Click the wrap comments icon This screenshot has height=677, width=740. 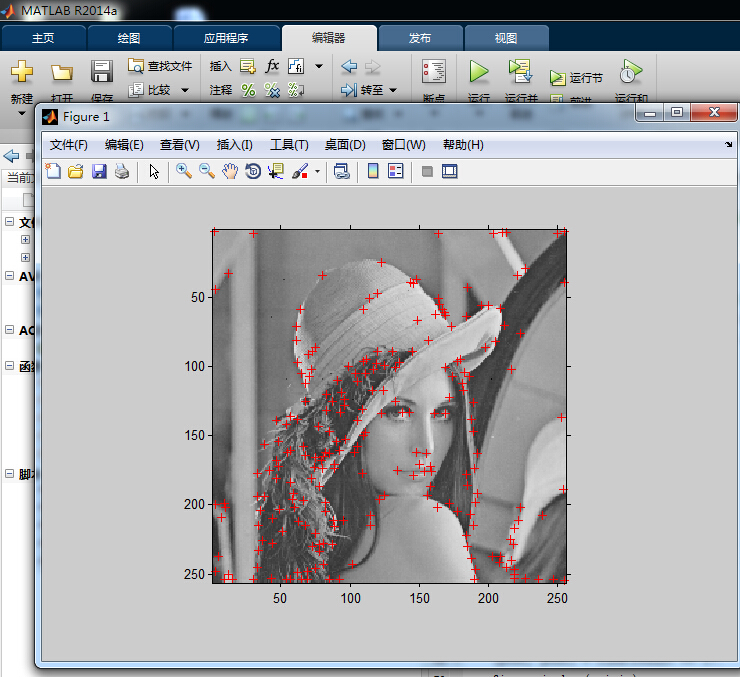click(x=296, y=90)
